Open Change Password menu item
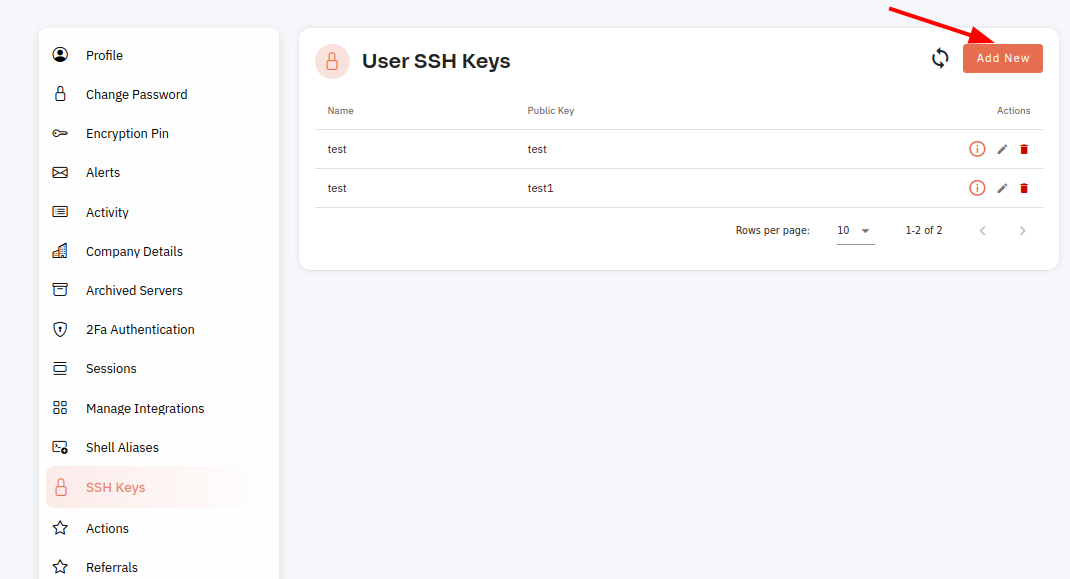This screenshot has width=1070, height=579. 136,94
